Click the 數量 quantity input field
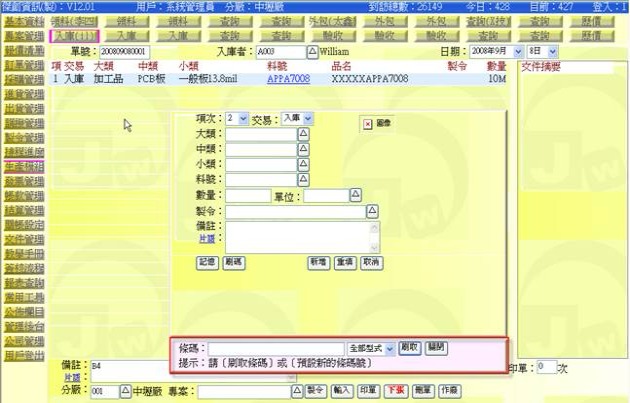The width and height of the screenshot is (630, 403). 248,196
